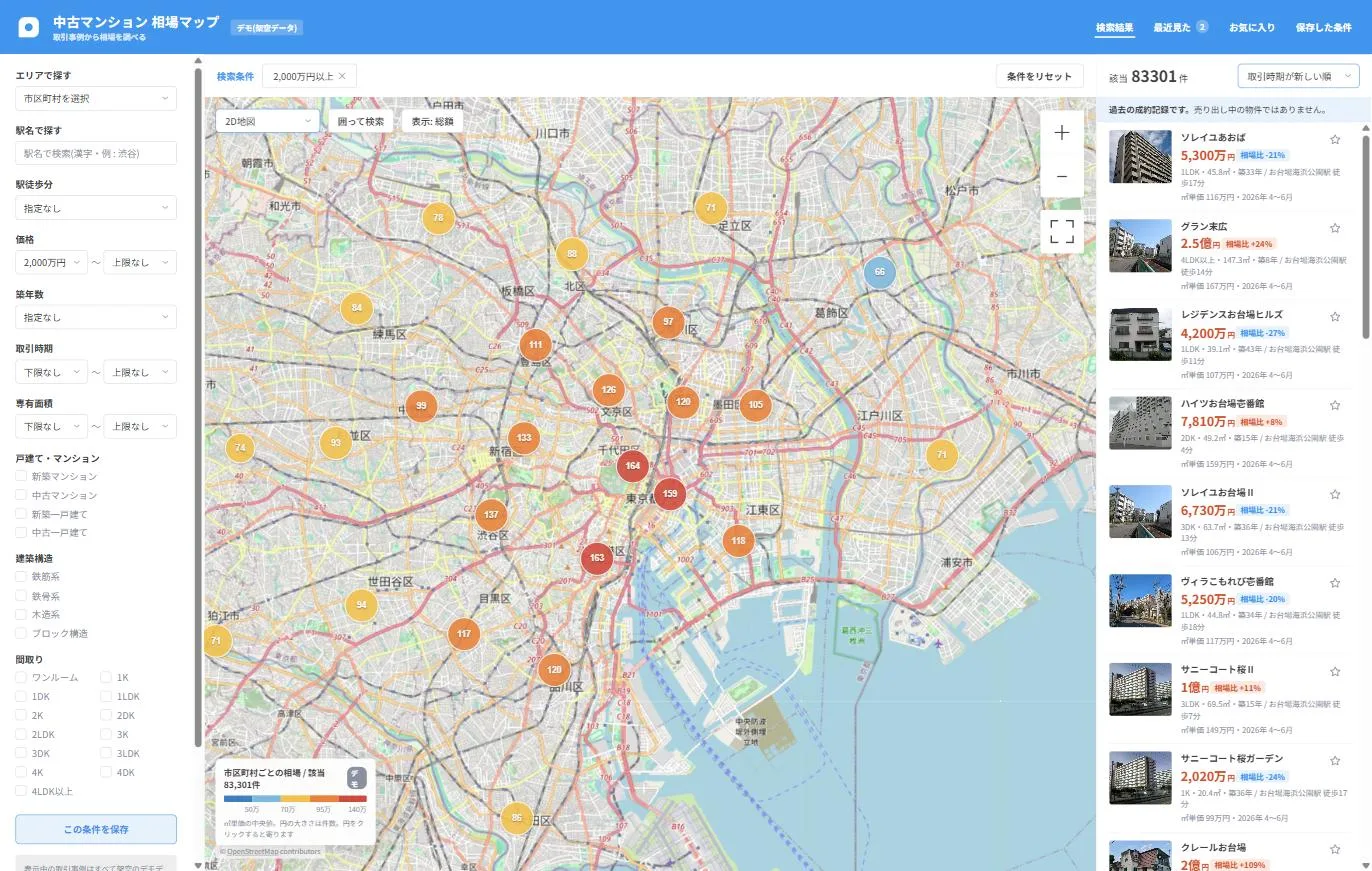
Task: Favorite サニーコート桜ガーデン with the star
Action: point(1335,761)
